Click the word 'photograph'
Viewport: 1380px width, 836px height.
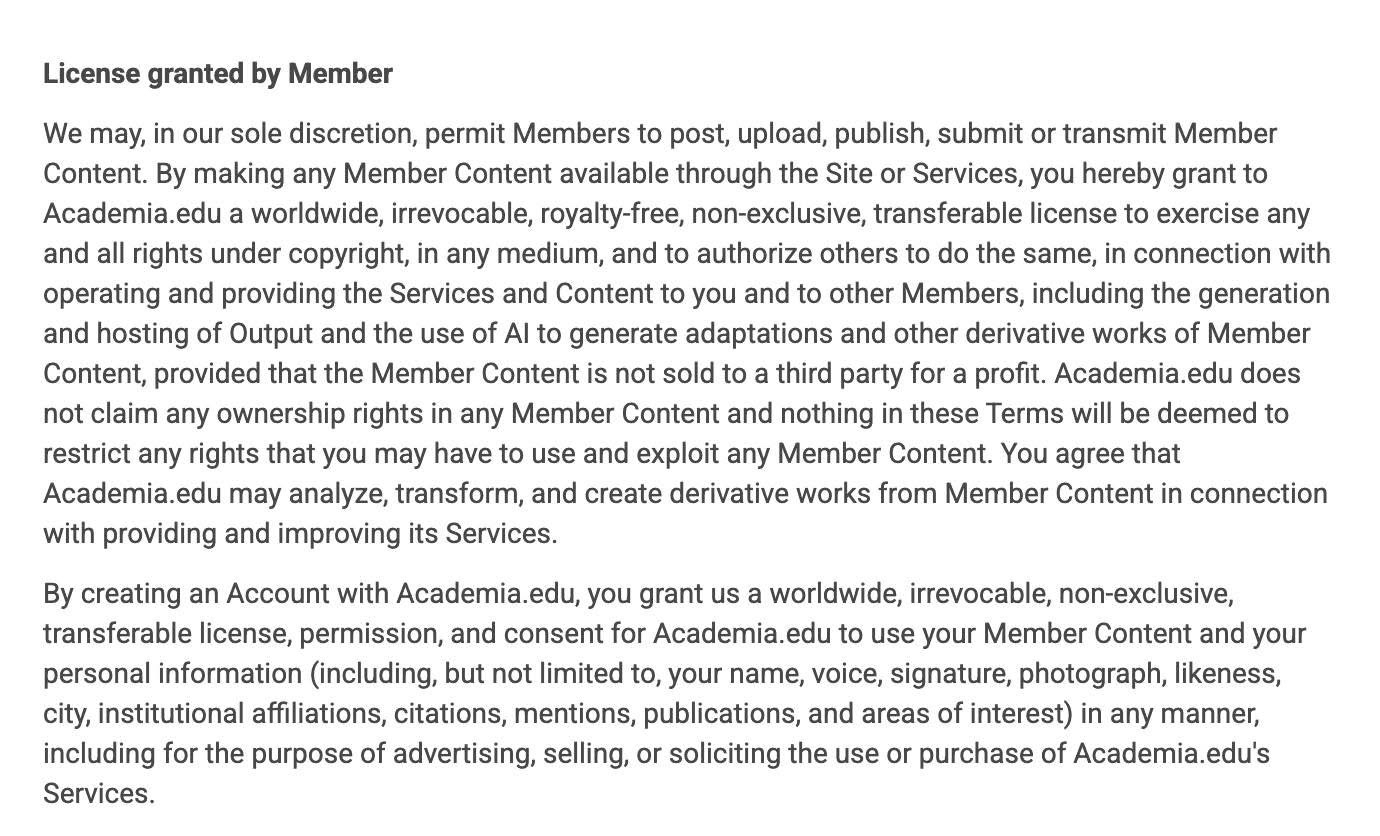click(x=1090, y=674)
